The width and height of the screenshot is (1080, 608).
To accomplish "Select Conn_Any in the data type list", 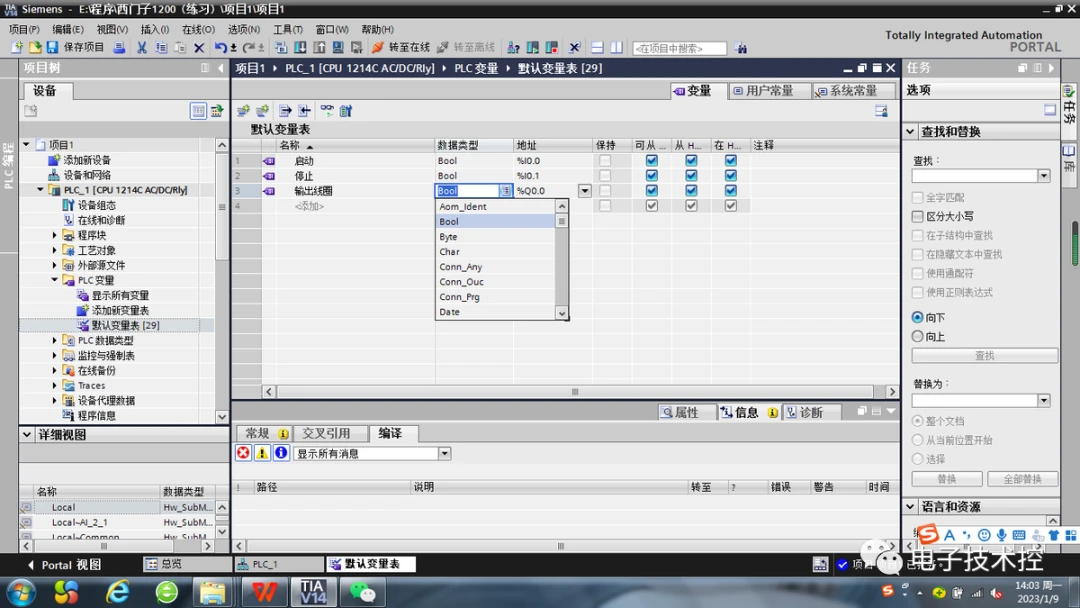I will [x=496, y=267].
